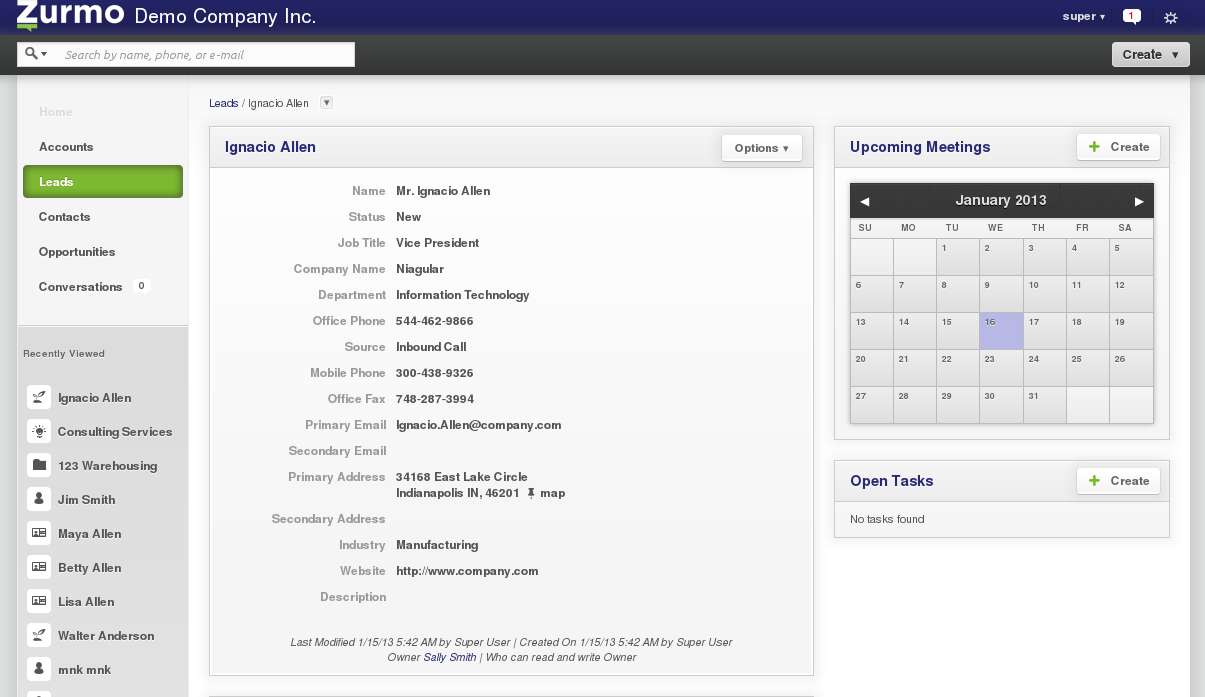Click the person icon beside mnk mnk

tap(39, 669)
